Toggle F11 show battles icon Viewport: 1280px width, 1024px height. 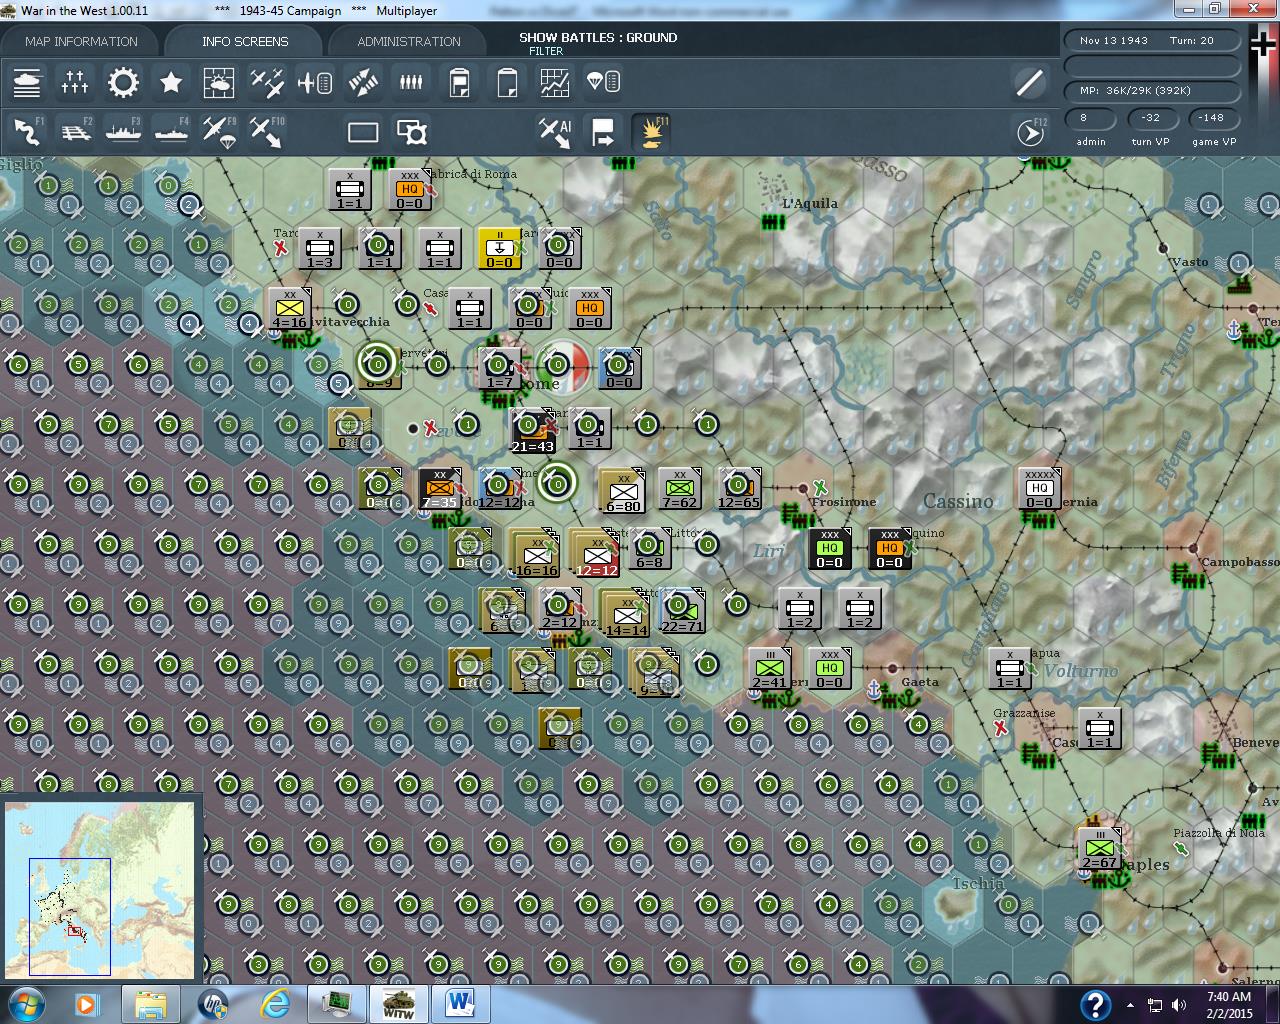click(651, 131)
